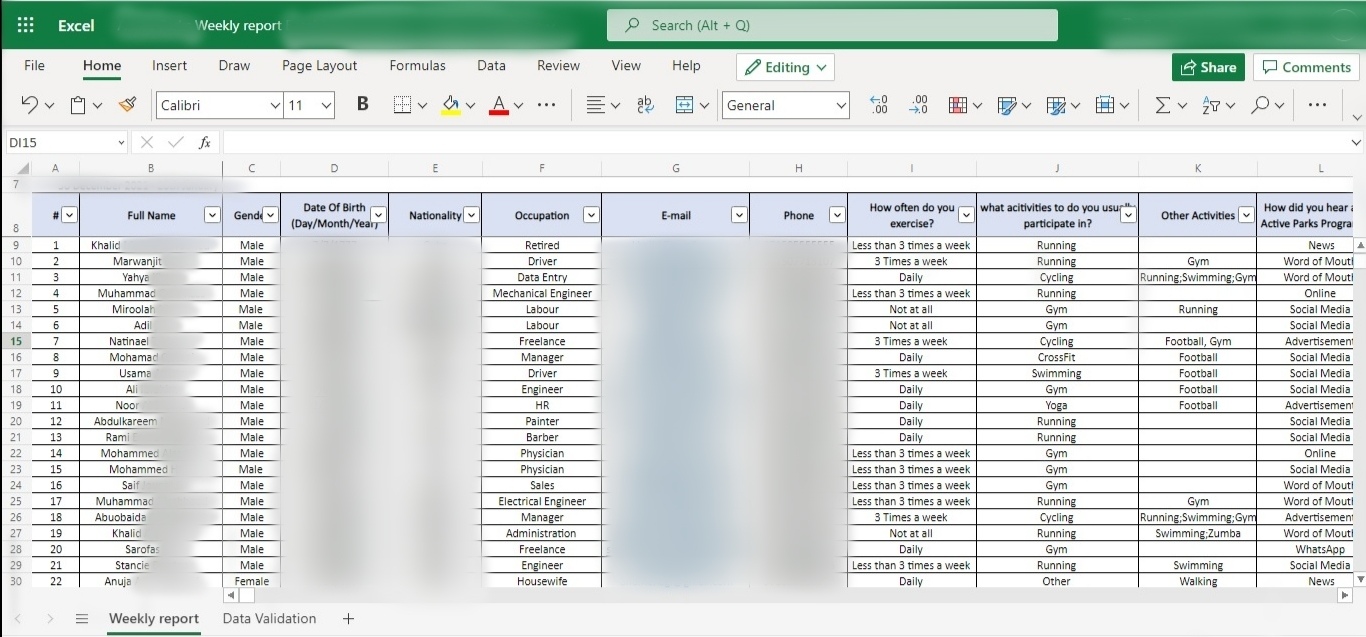Toggle wrap text
Viewport: 1366px width, 637px height.
645,105
